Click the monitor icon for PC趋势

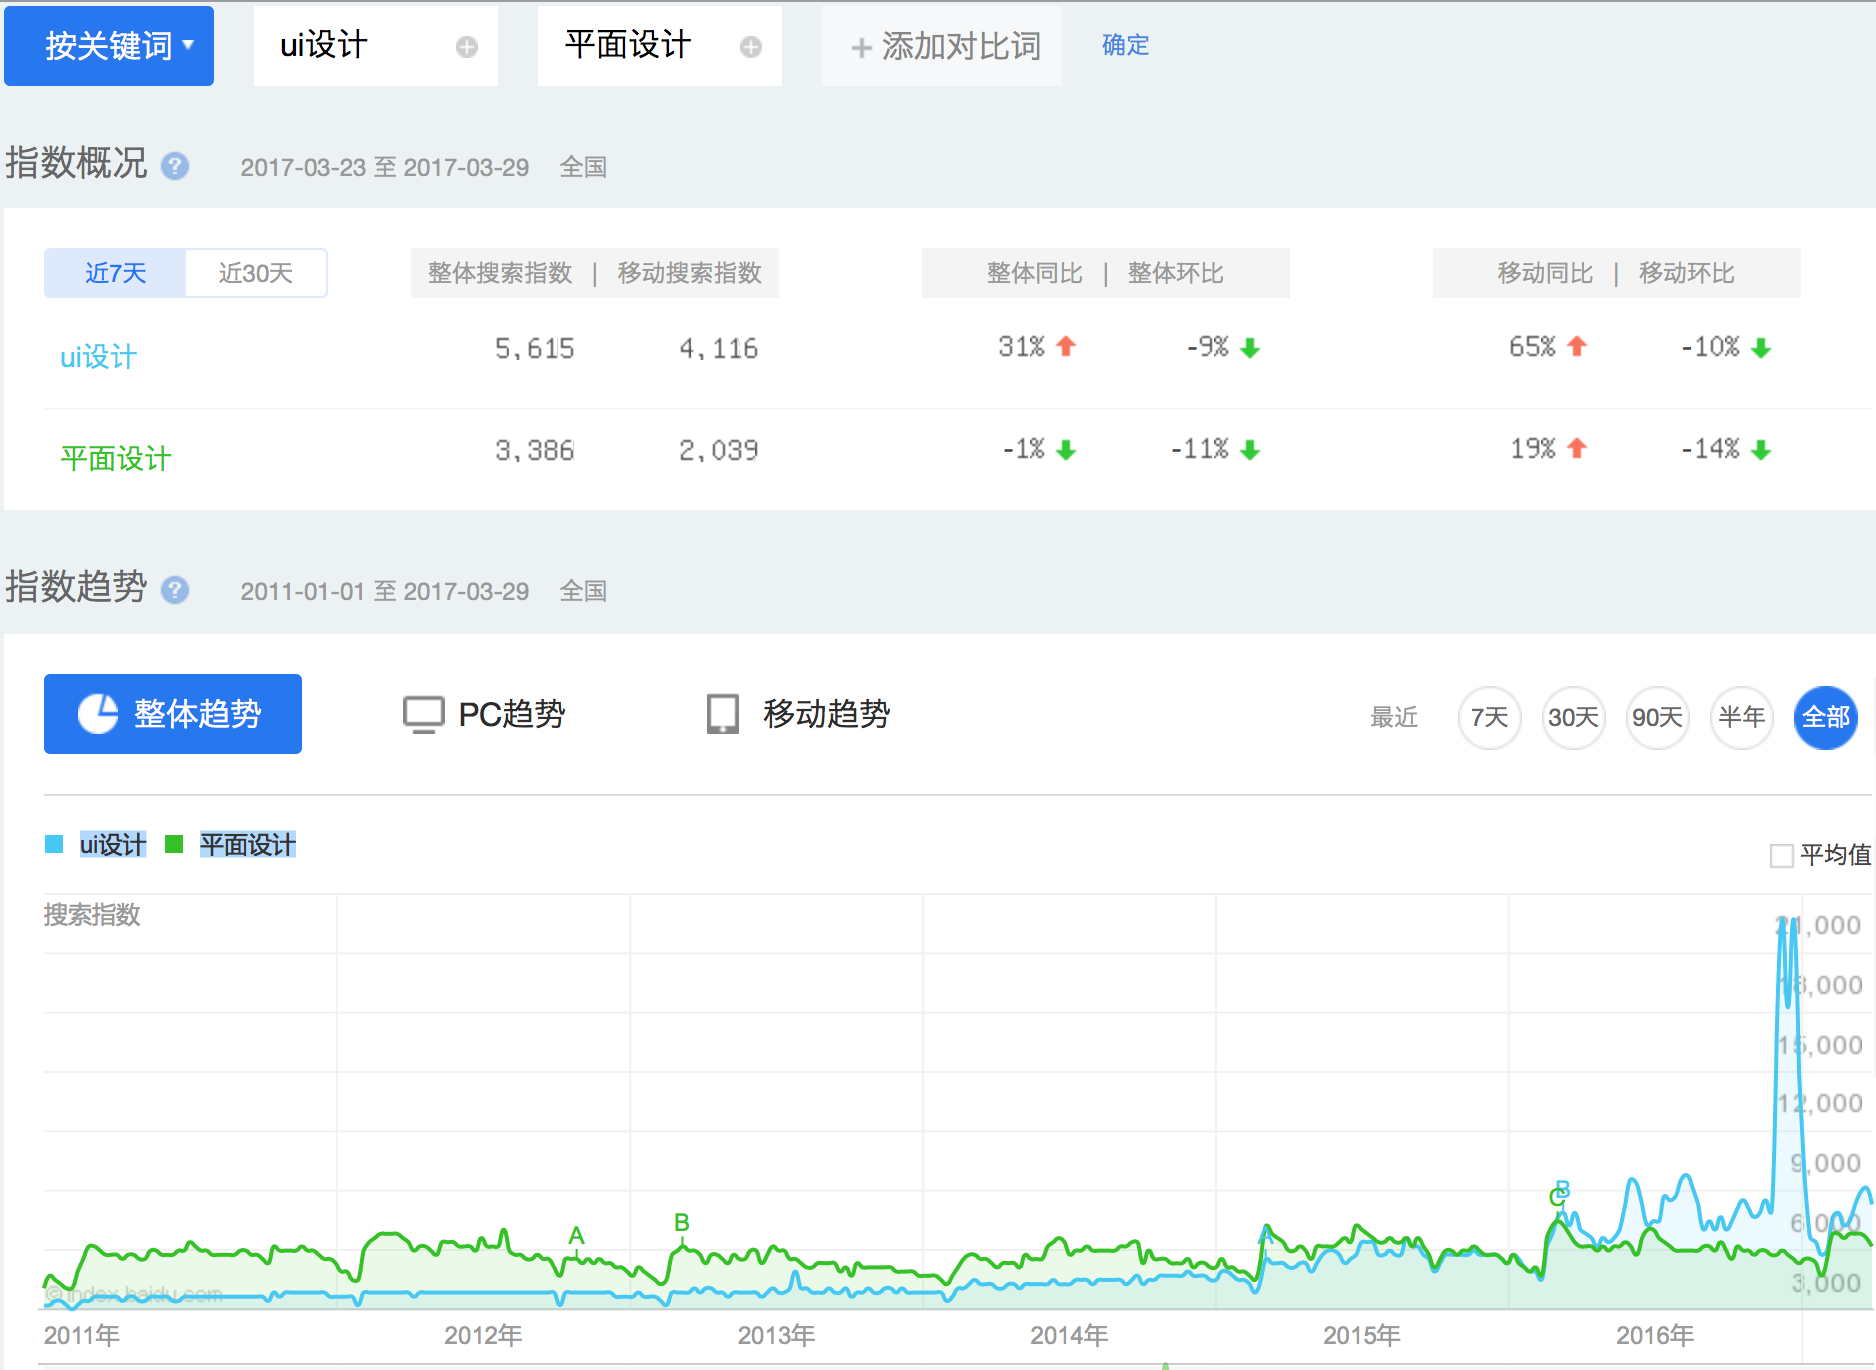pyautogui.click(x=423, y=714)
